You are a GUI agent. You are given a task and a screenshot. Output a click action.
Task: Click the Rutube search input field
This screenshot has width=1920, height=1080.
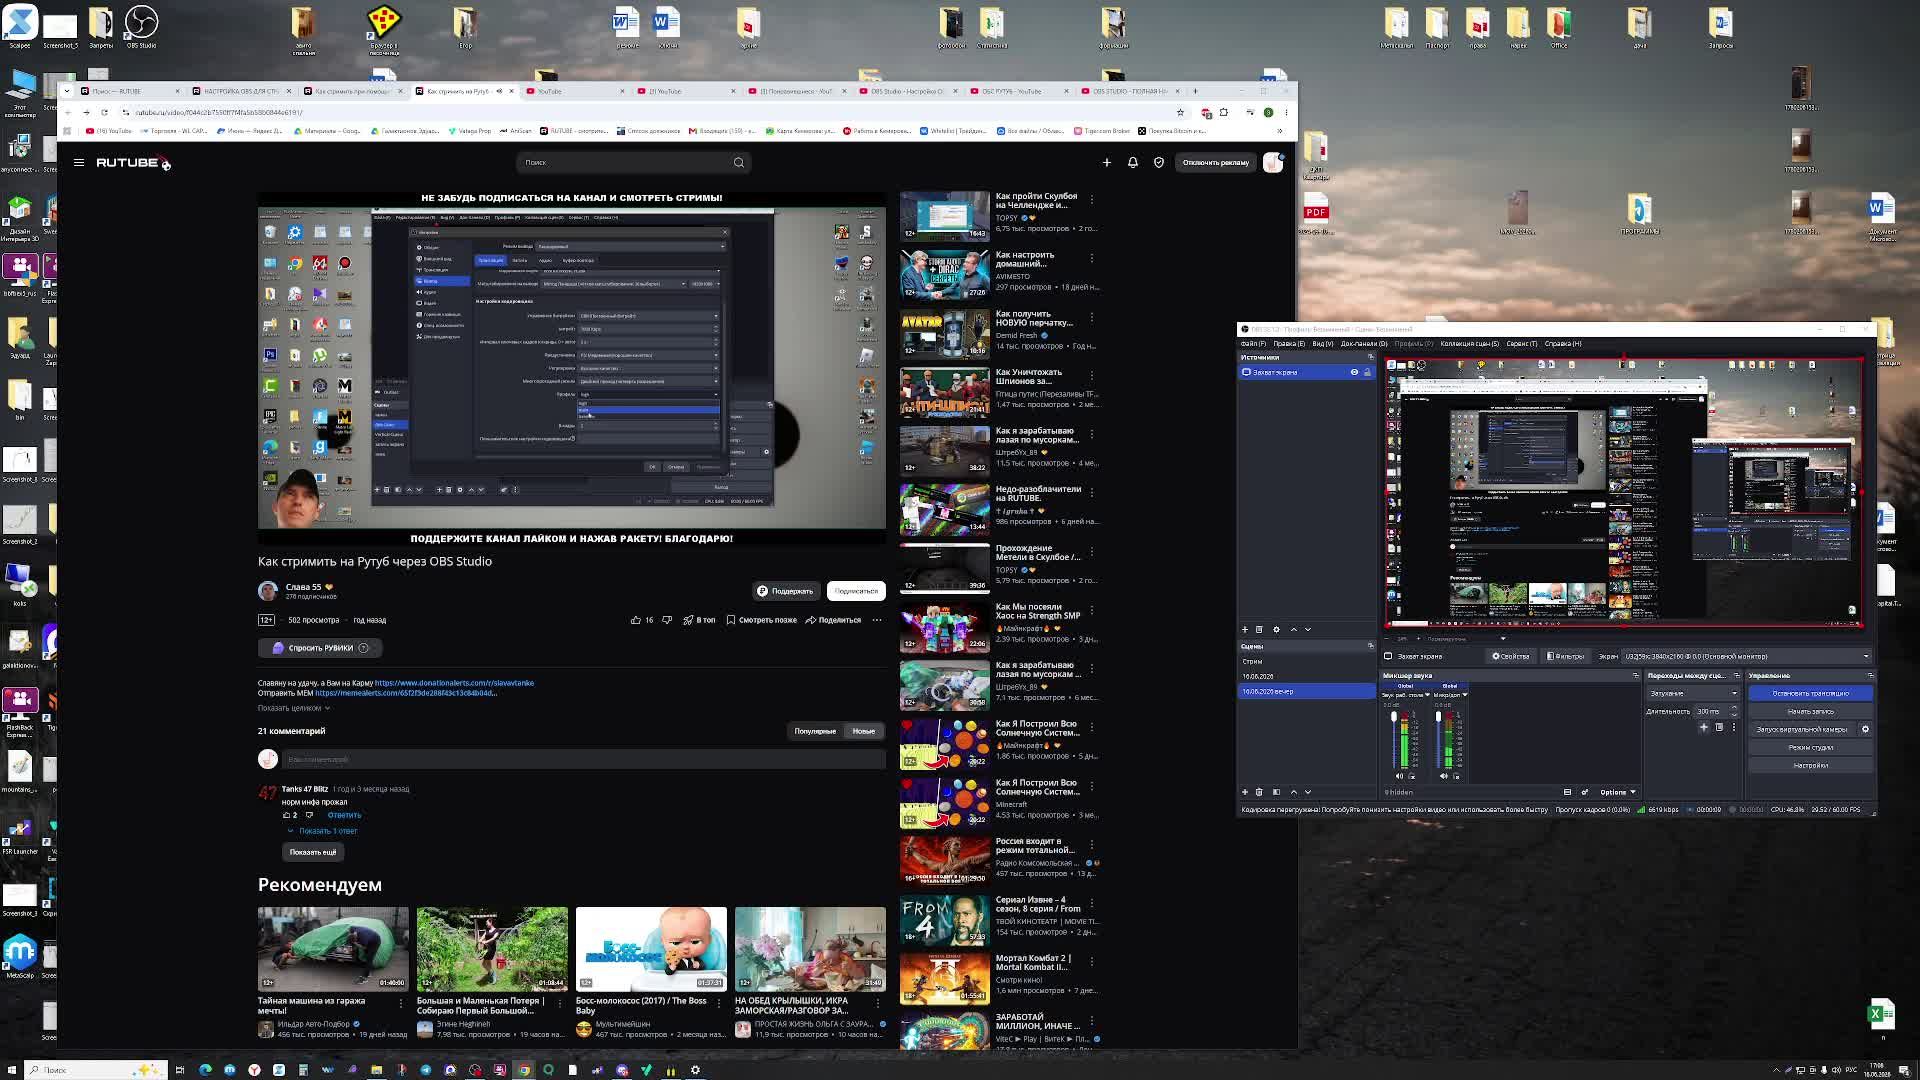click(x=622, y=162)
